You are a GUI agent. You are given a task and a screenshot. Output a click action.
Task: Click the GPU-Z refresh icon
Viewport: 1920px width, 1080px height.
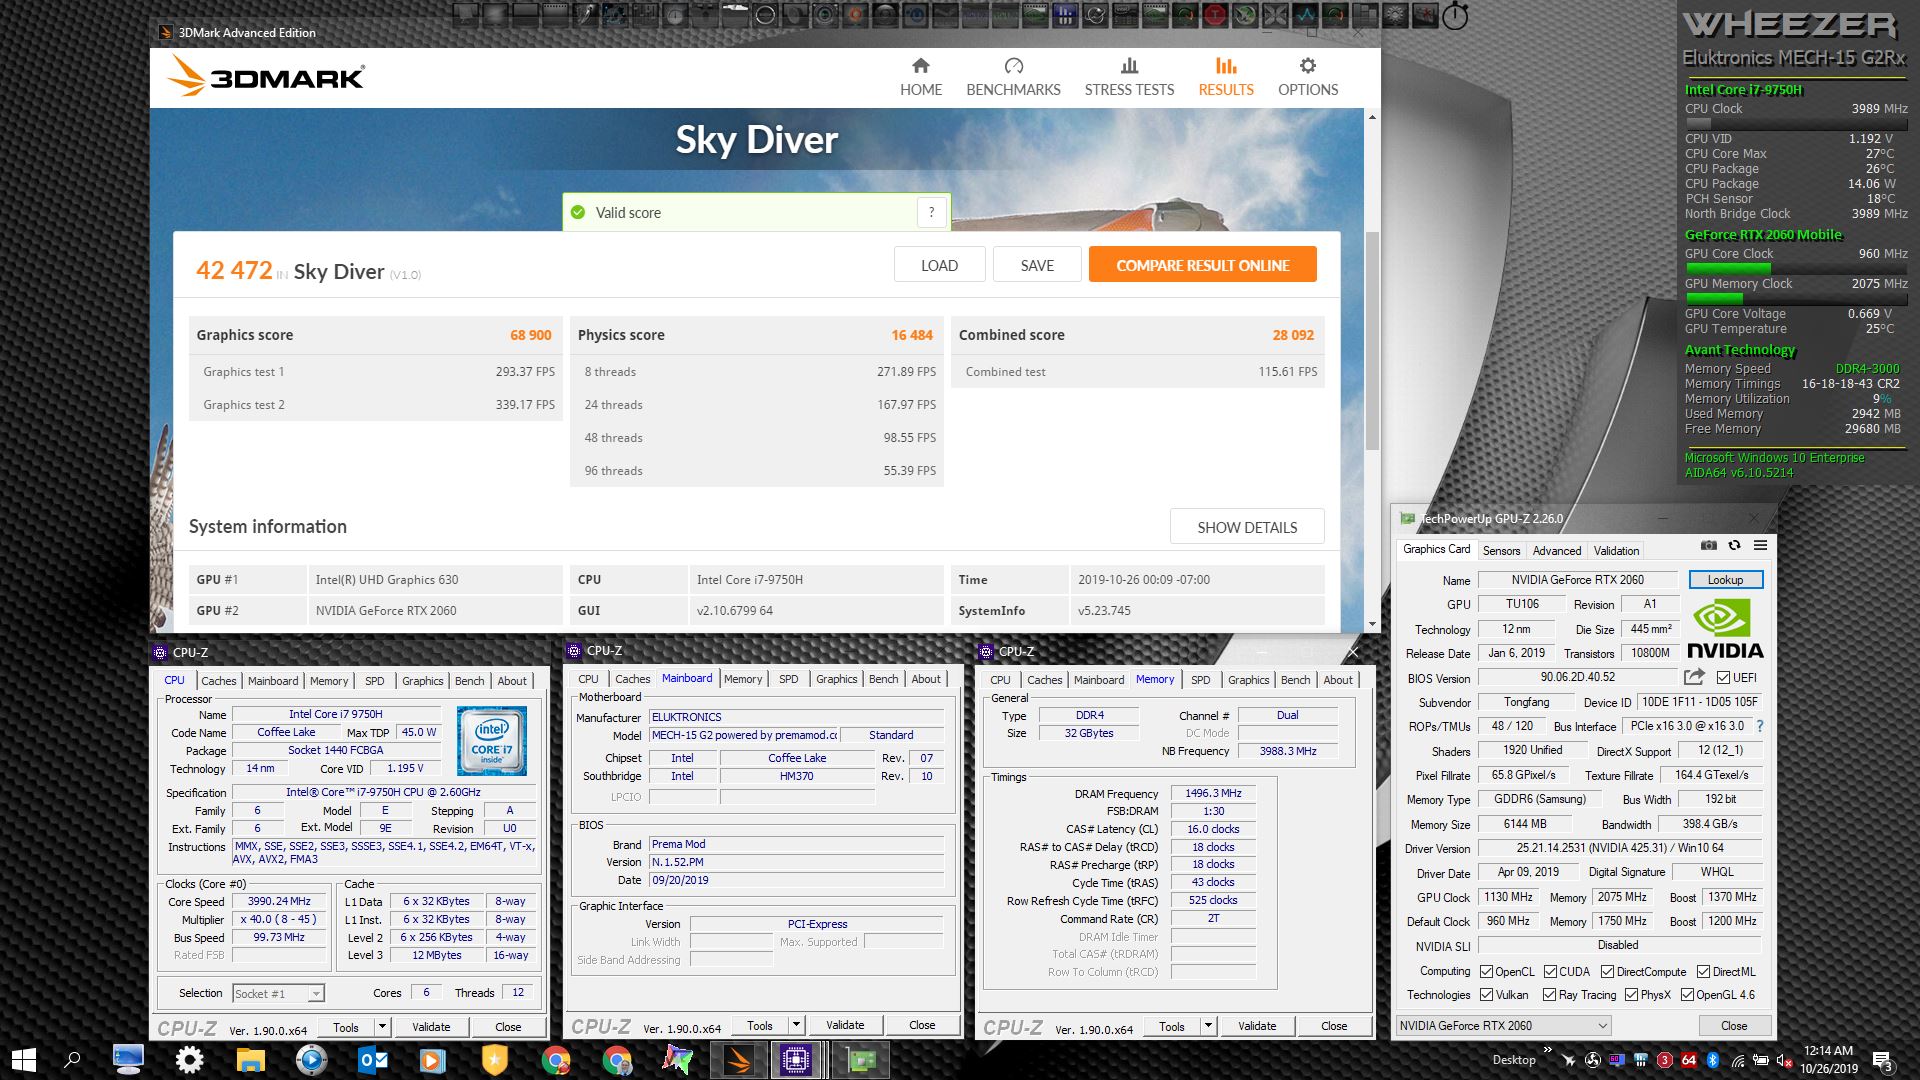[1734, 545]
